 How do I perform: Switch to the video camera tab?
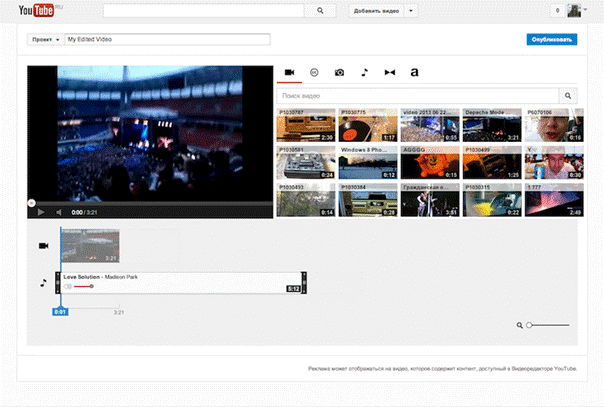(x=289, y=72)
